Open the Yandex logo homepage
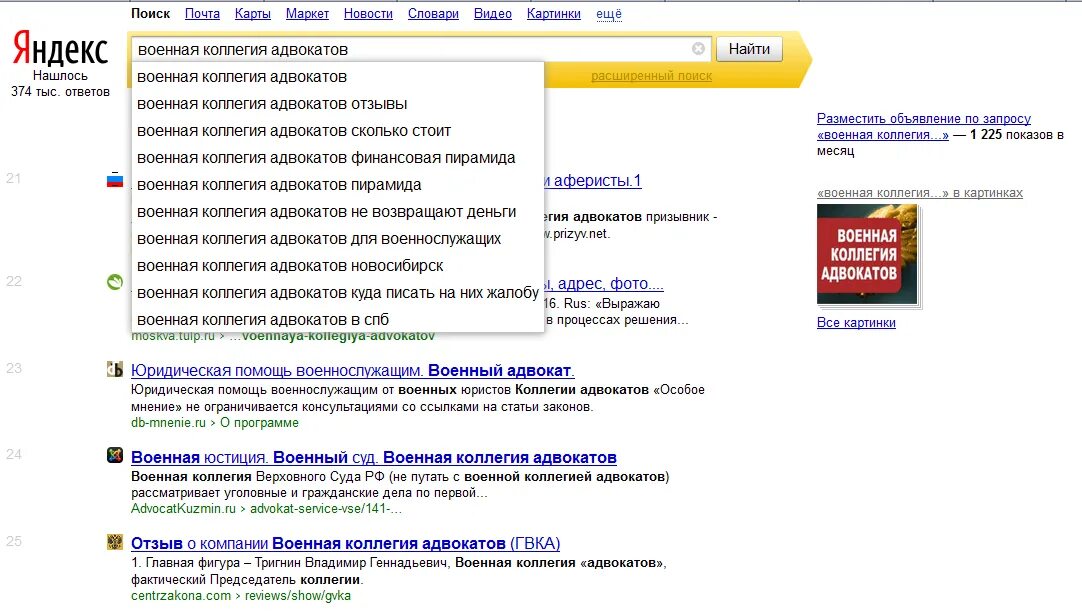1082x615 pixels. [60, 48]
